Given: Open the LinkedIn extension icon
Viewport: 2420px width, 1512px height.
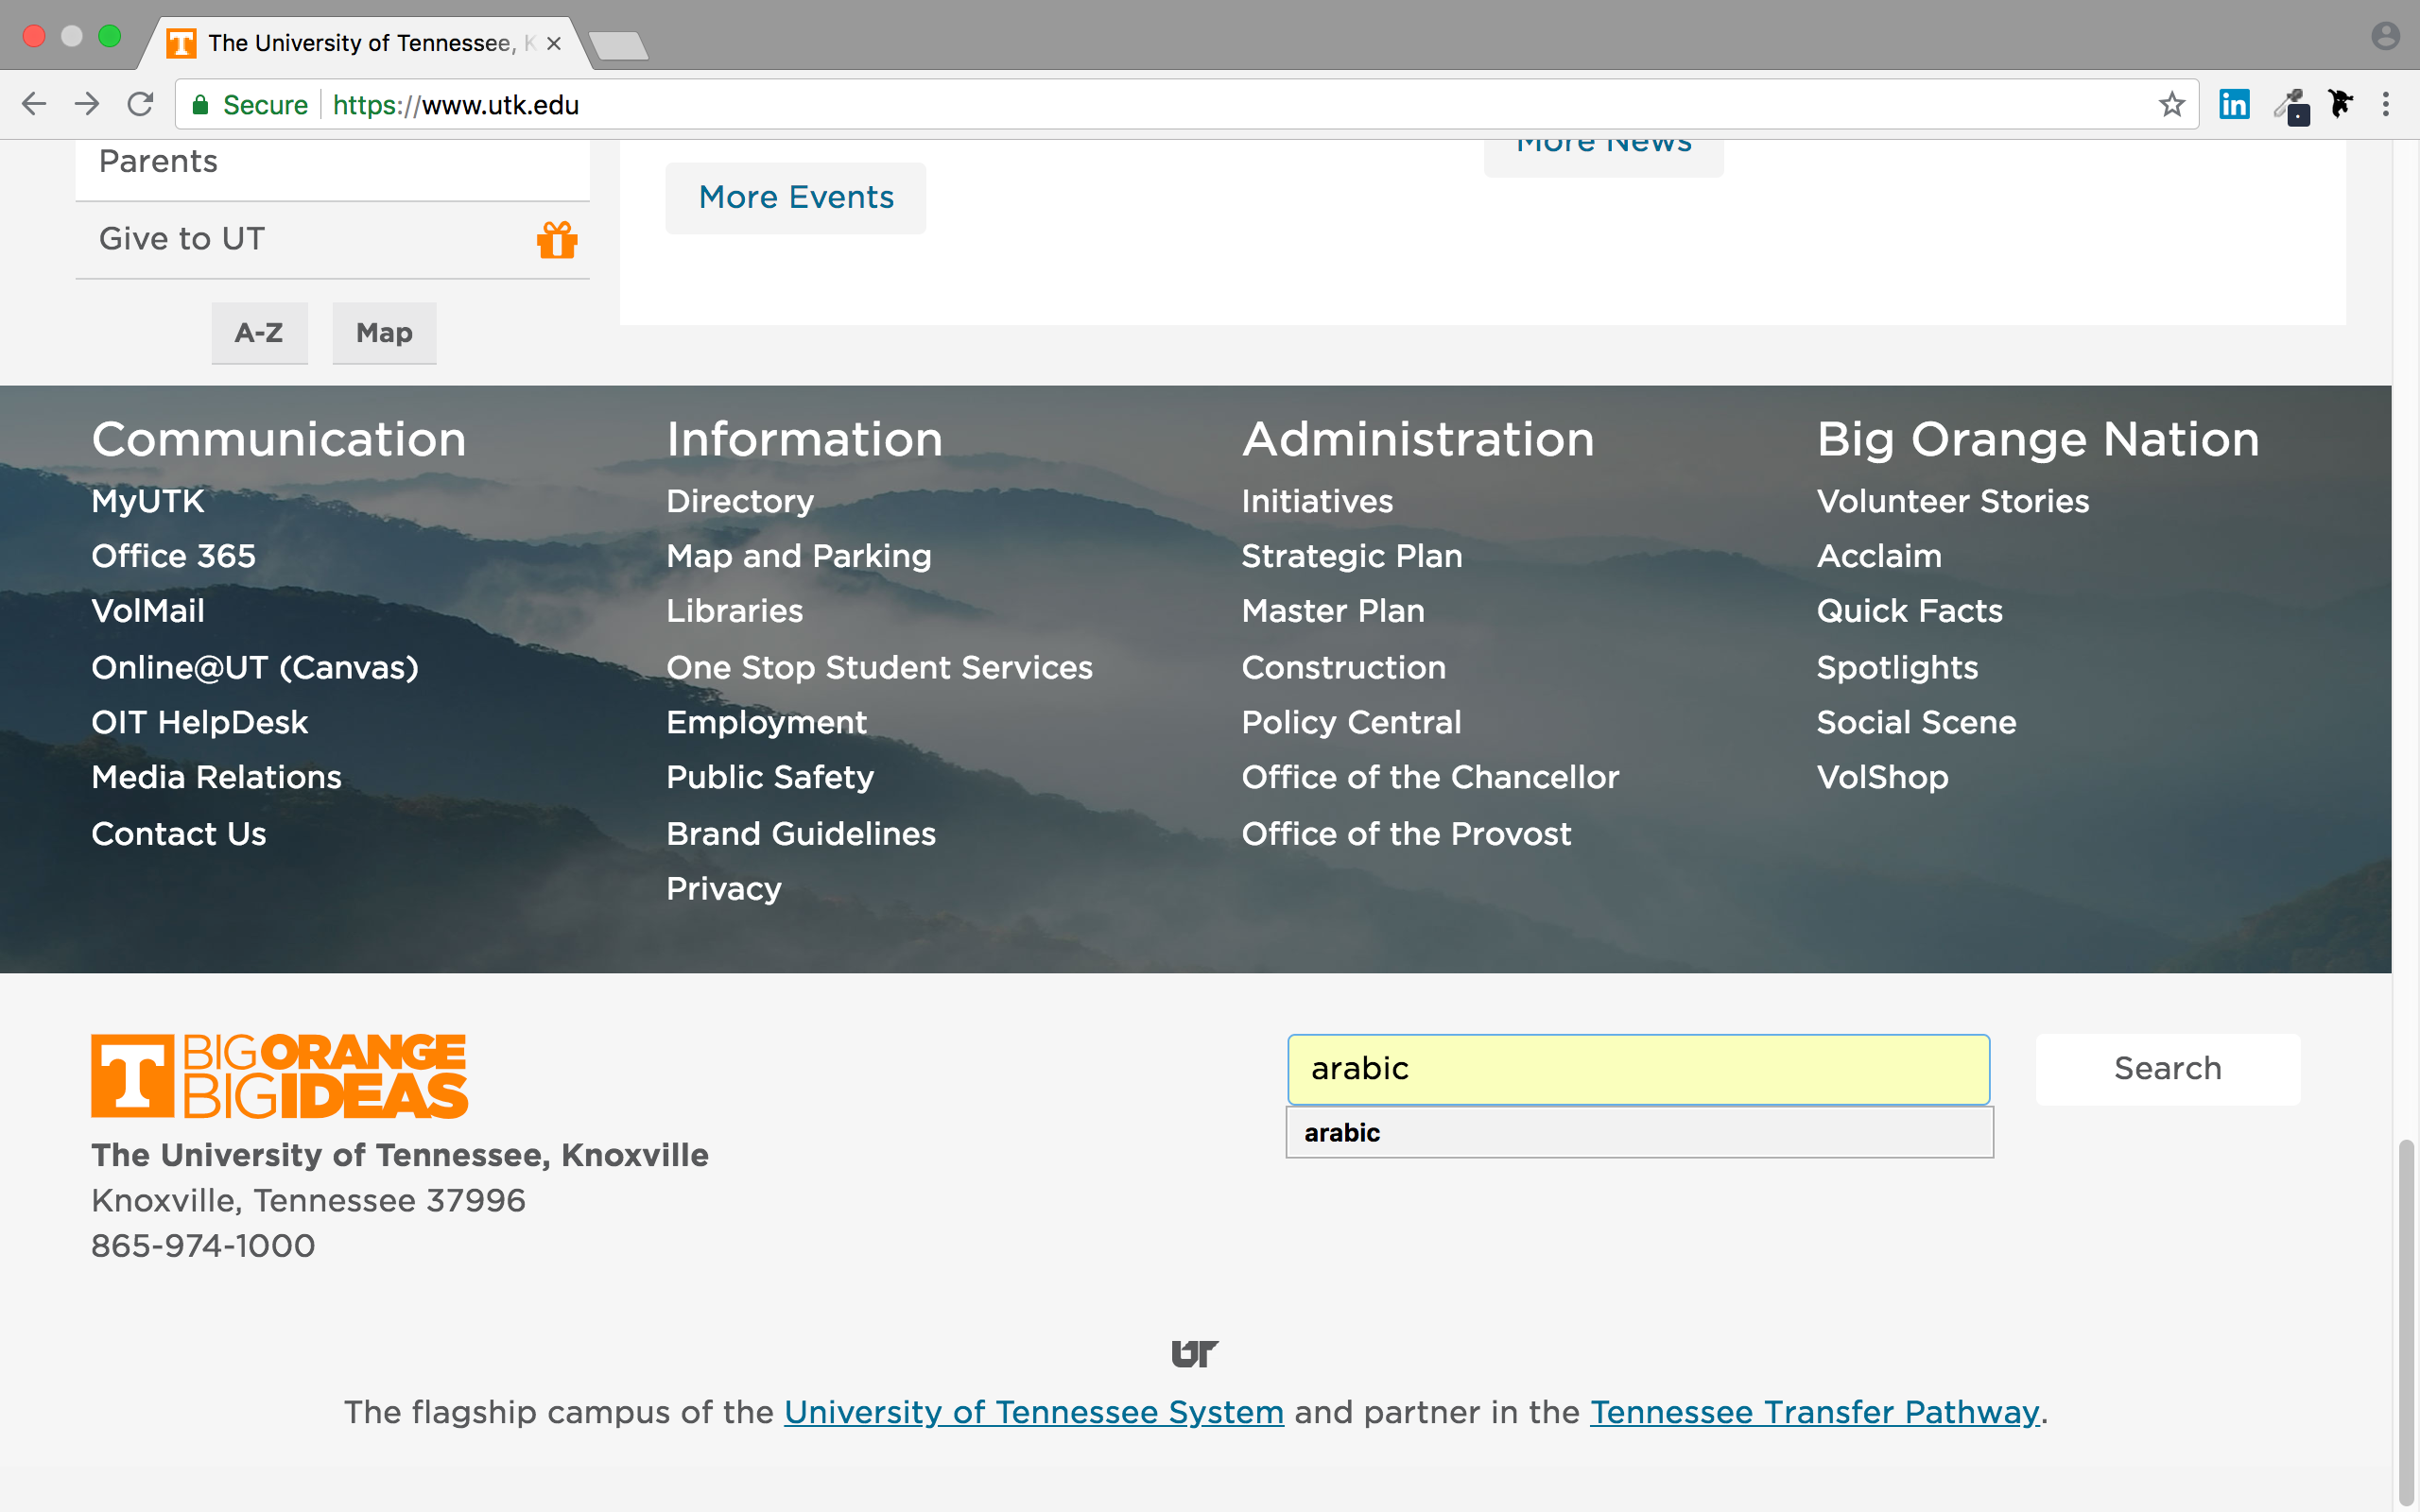Looking at the screenshot, I should click(x=2234, y=104).
